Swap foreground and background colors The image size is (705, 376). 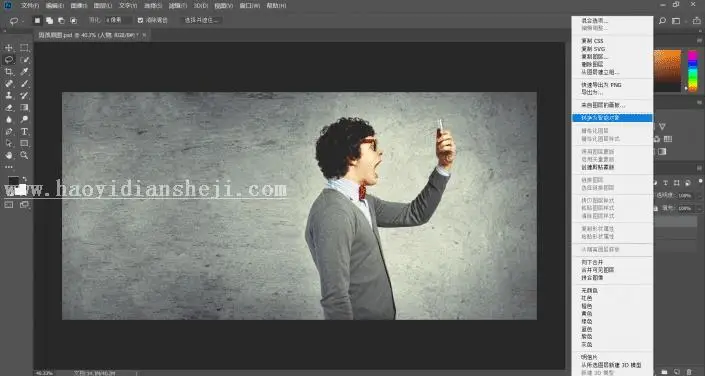coord(25,179)
